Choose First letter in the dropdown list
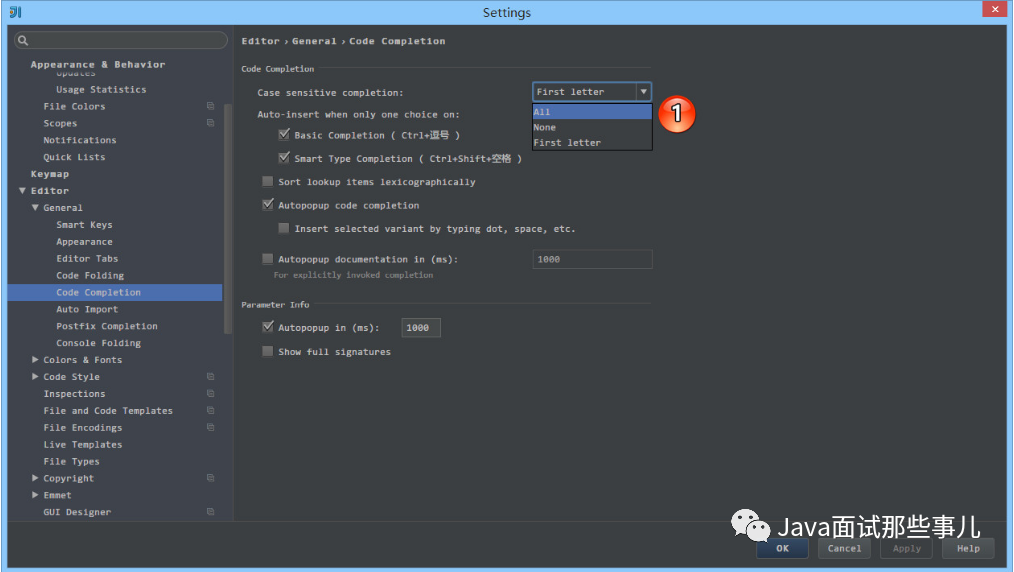This screenshot has height=572, width=1014. tap(592, 143)
